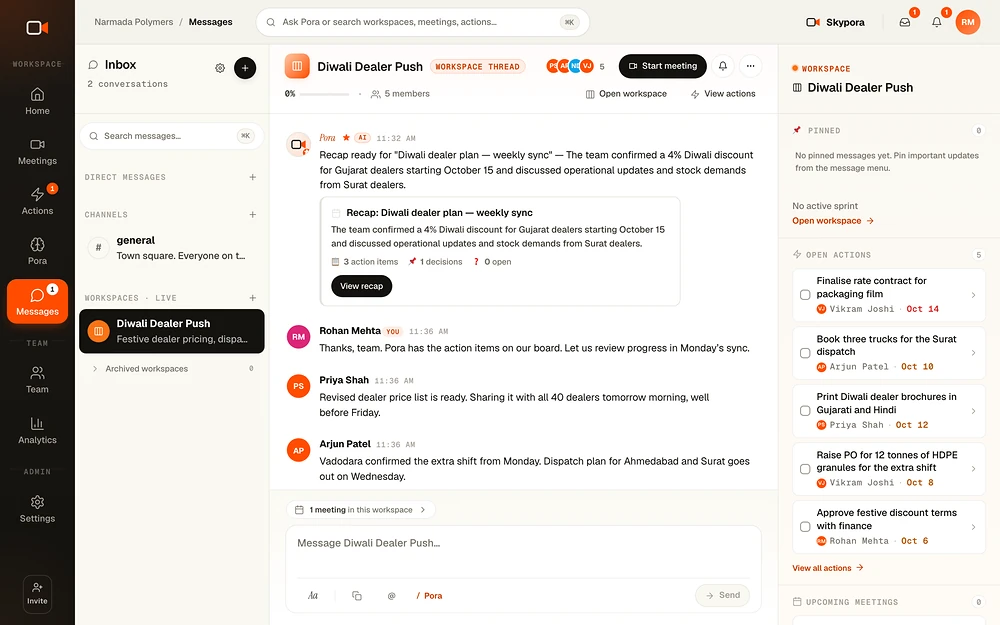Click View recap button
Viewport: 1000px width, 625px height.
362,286
